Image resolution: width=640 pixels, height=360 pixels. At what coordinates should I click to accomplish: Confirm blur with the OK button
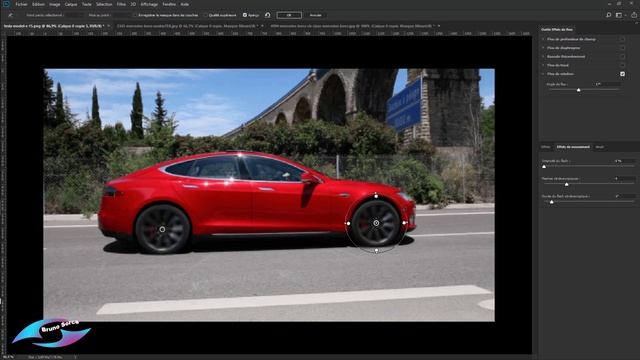pos(289,15)
